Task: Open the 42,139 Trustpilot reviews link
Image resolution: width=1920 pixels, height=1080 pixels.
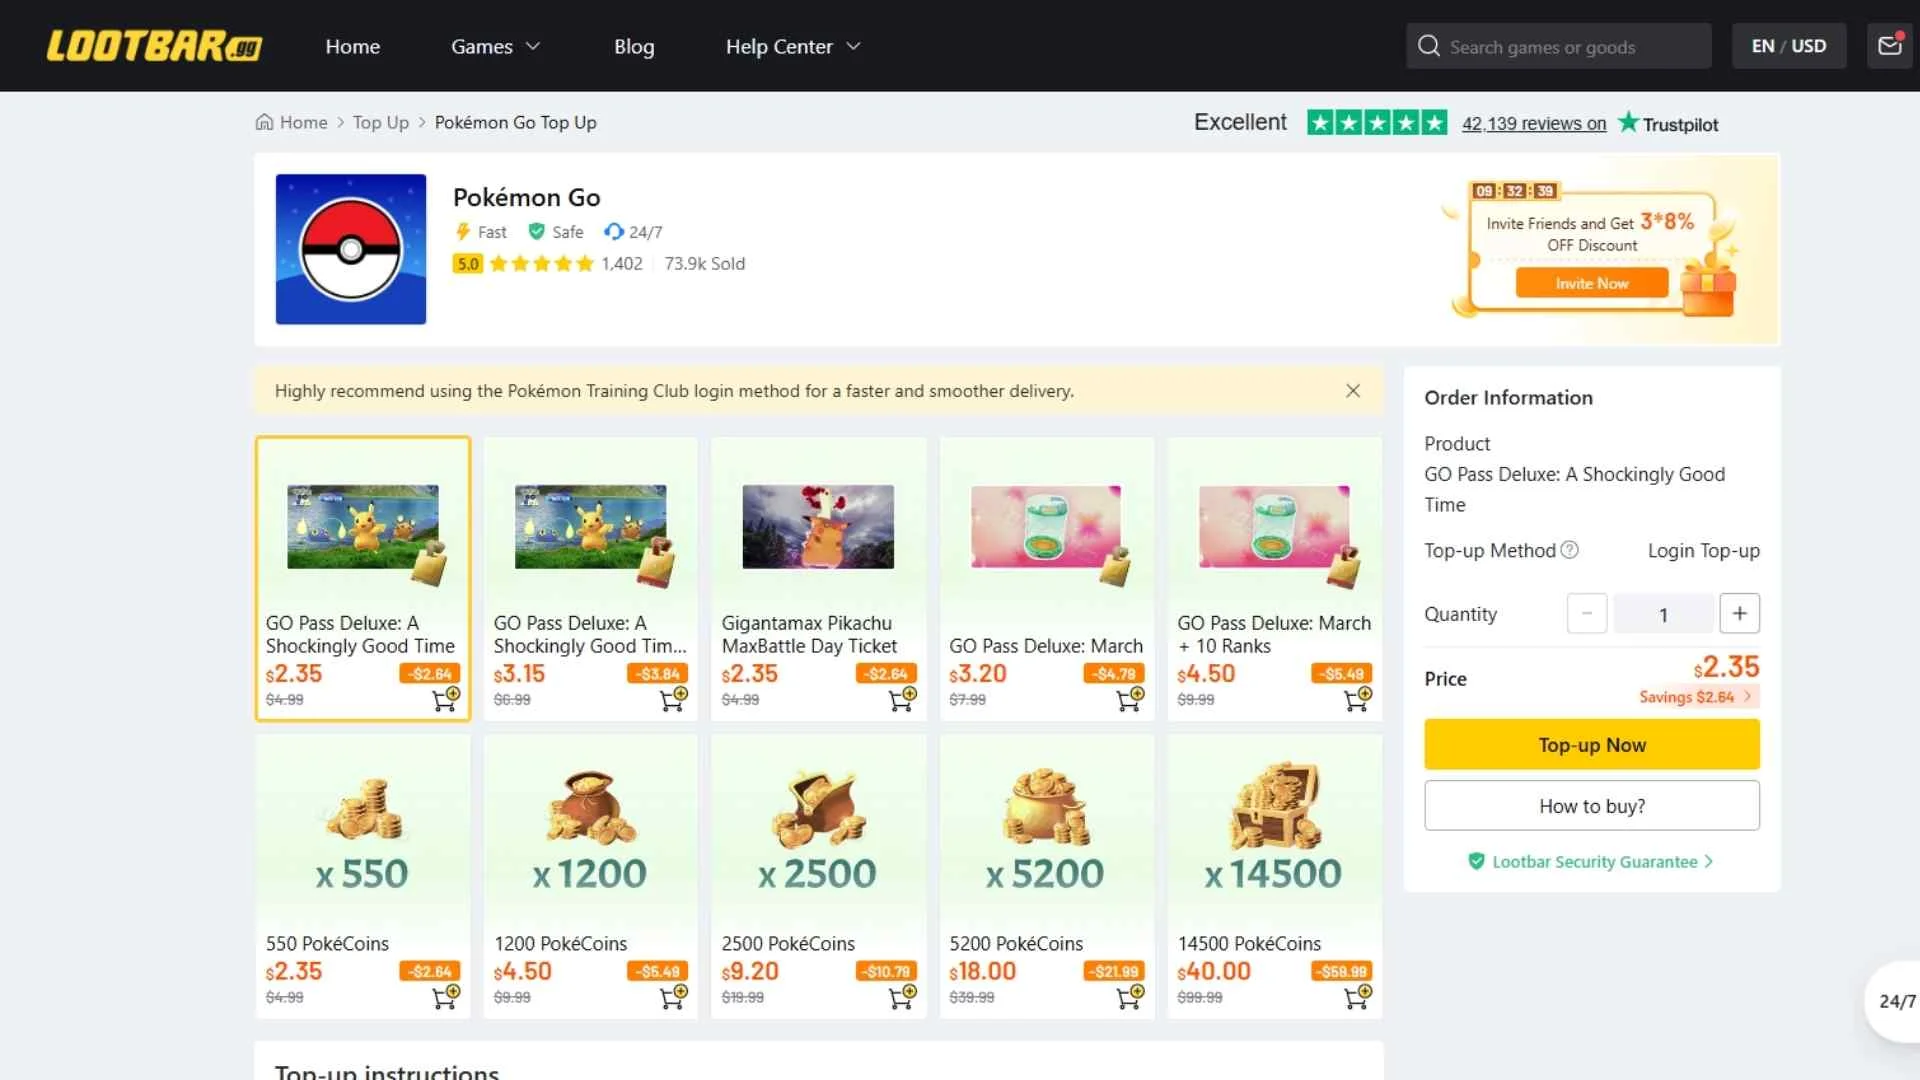Action: [x=1533, y=123]
